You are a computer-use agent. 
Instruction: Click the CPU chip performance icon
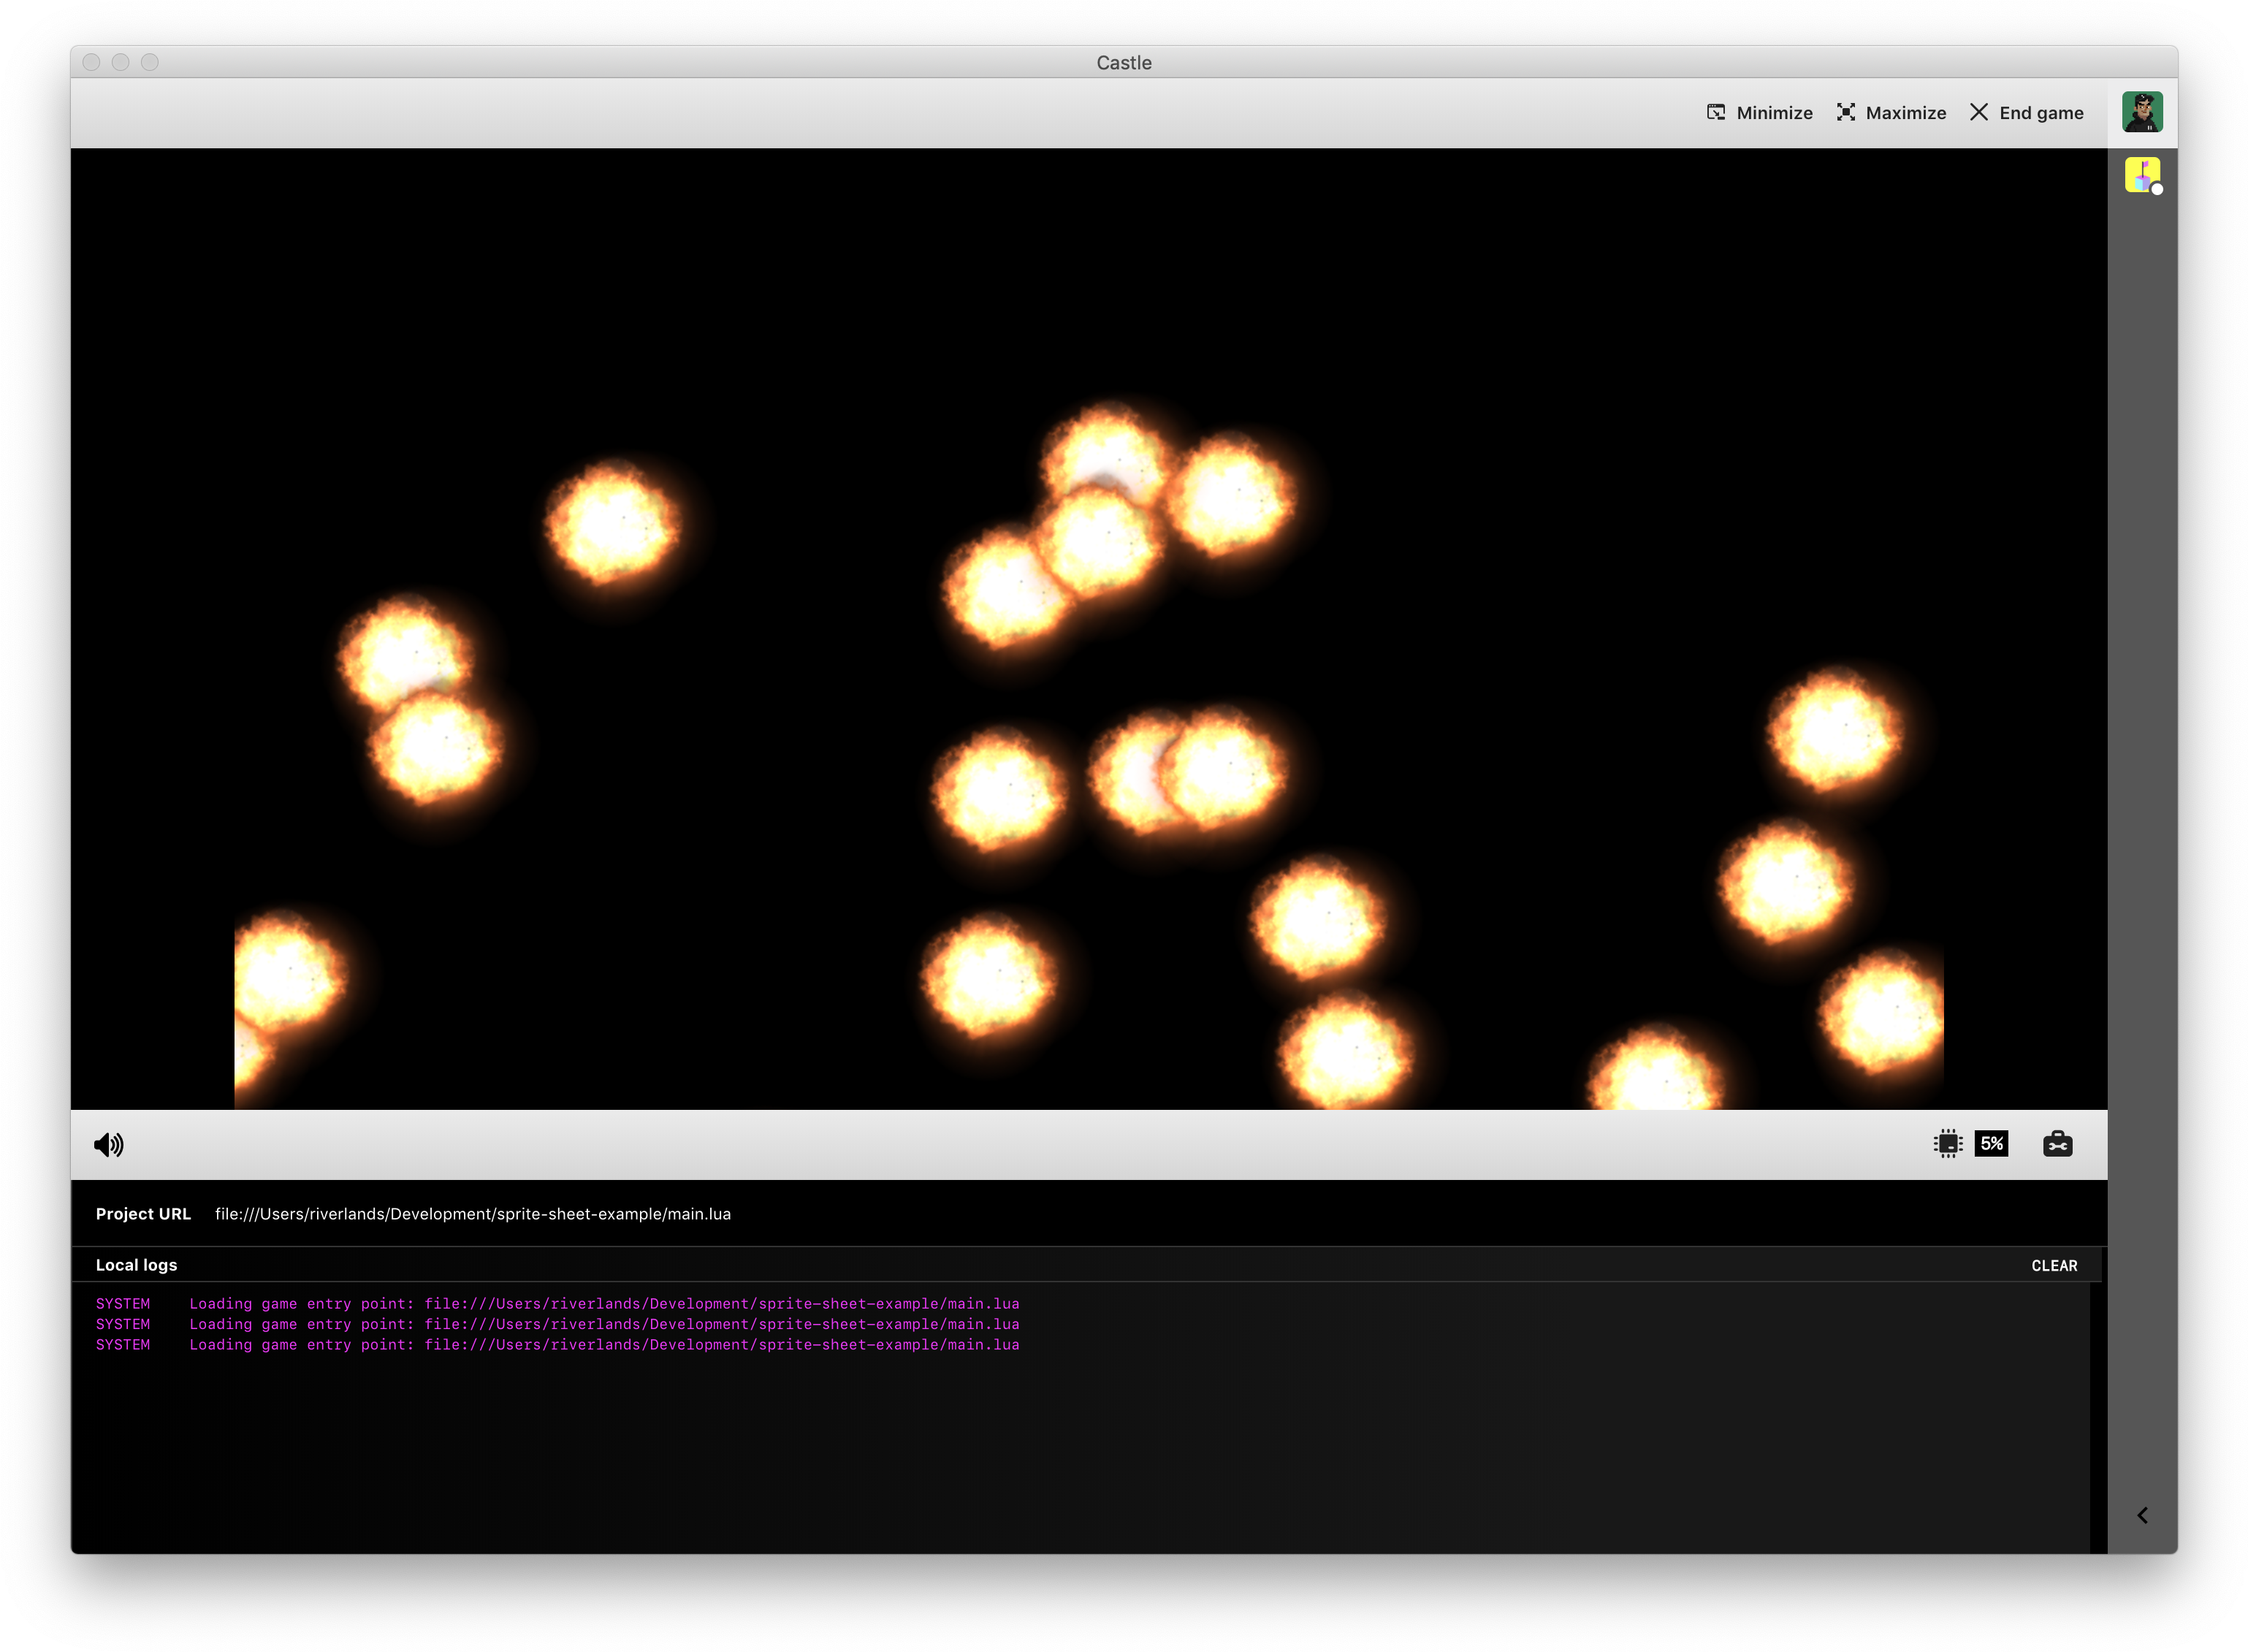pos(1947,1143)
